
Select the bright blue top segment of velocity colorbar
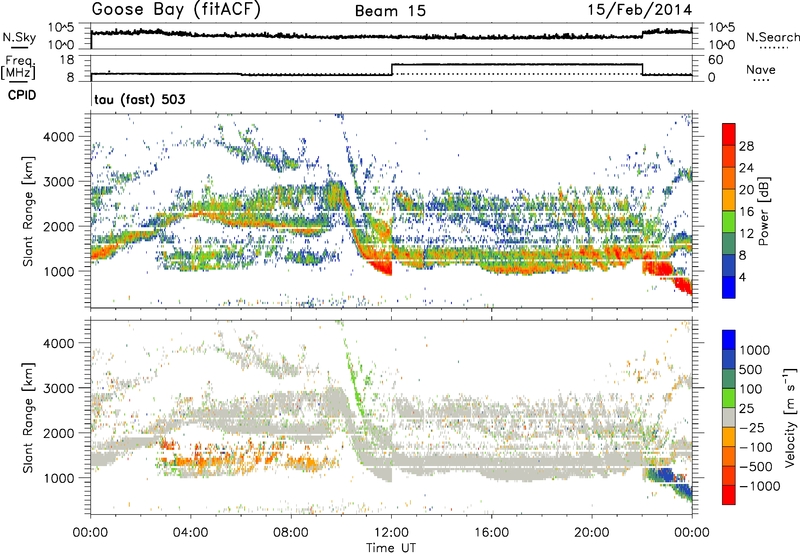[x=729, y=340]
